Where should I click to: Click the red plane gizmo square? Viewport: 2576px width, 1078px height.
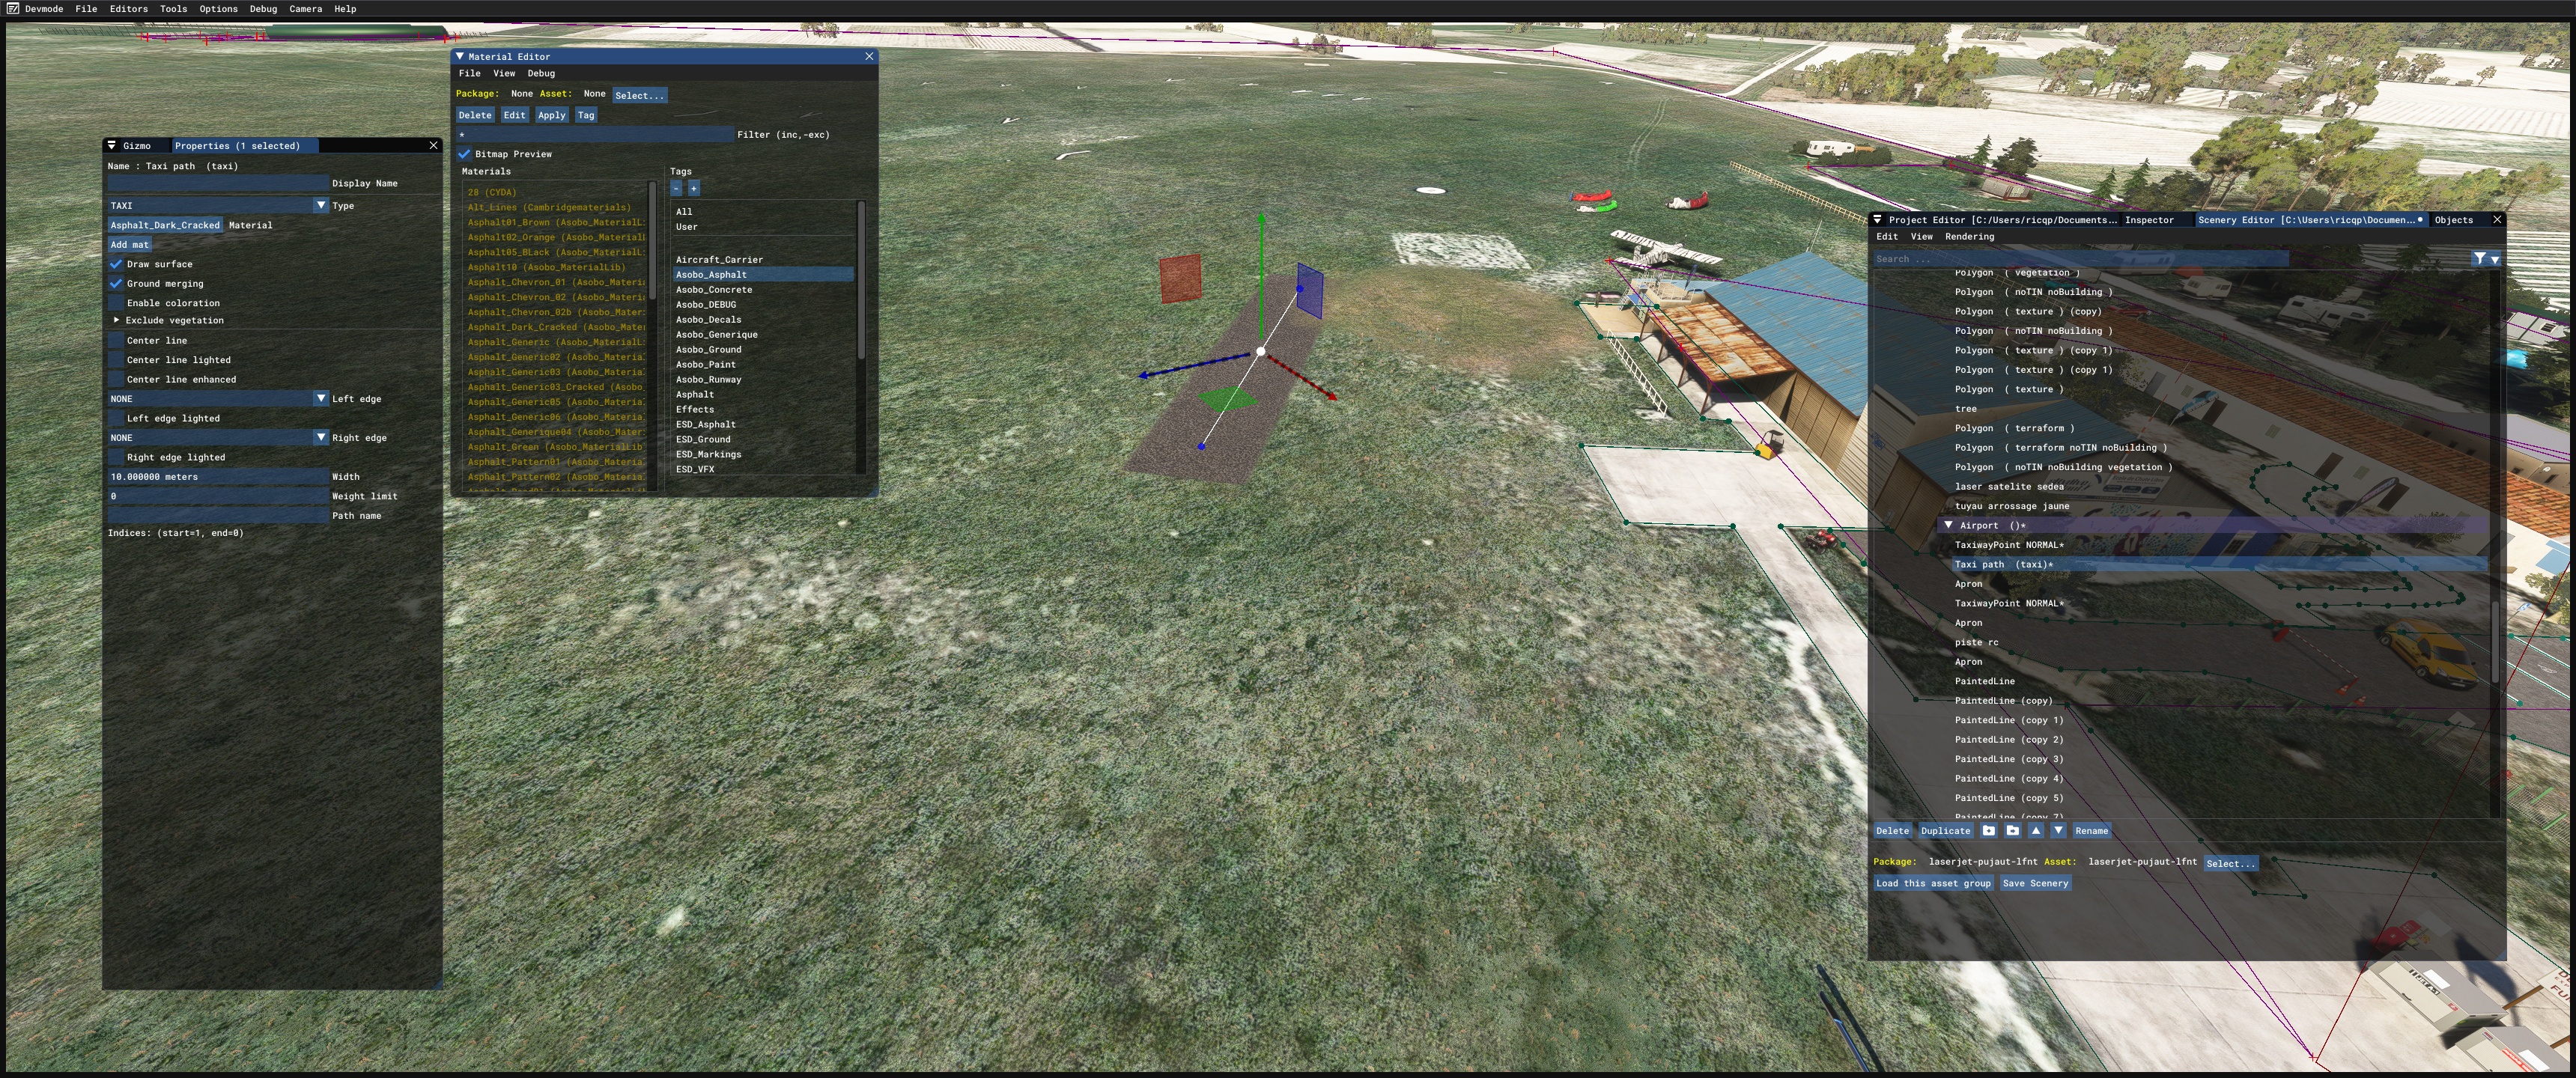pos(1181,278)
